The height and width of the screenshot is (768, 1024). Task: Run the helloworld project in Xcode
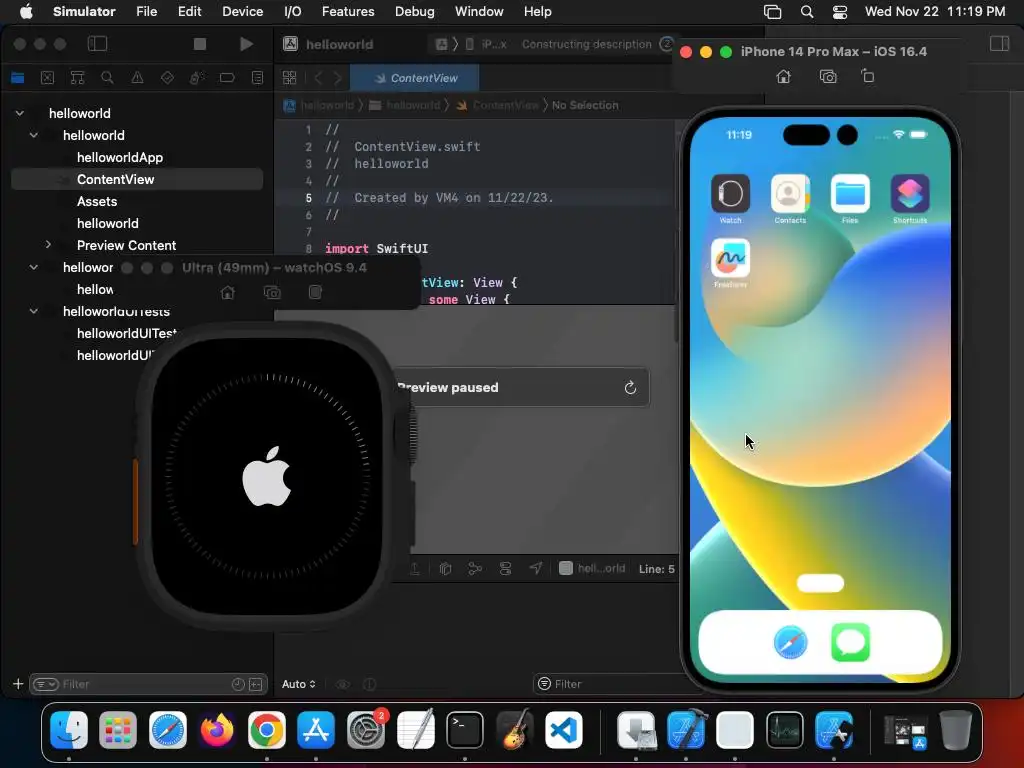[246, 44]
